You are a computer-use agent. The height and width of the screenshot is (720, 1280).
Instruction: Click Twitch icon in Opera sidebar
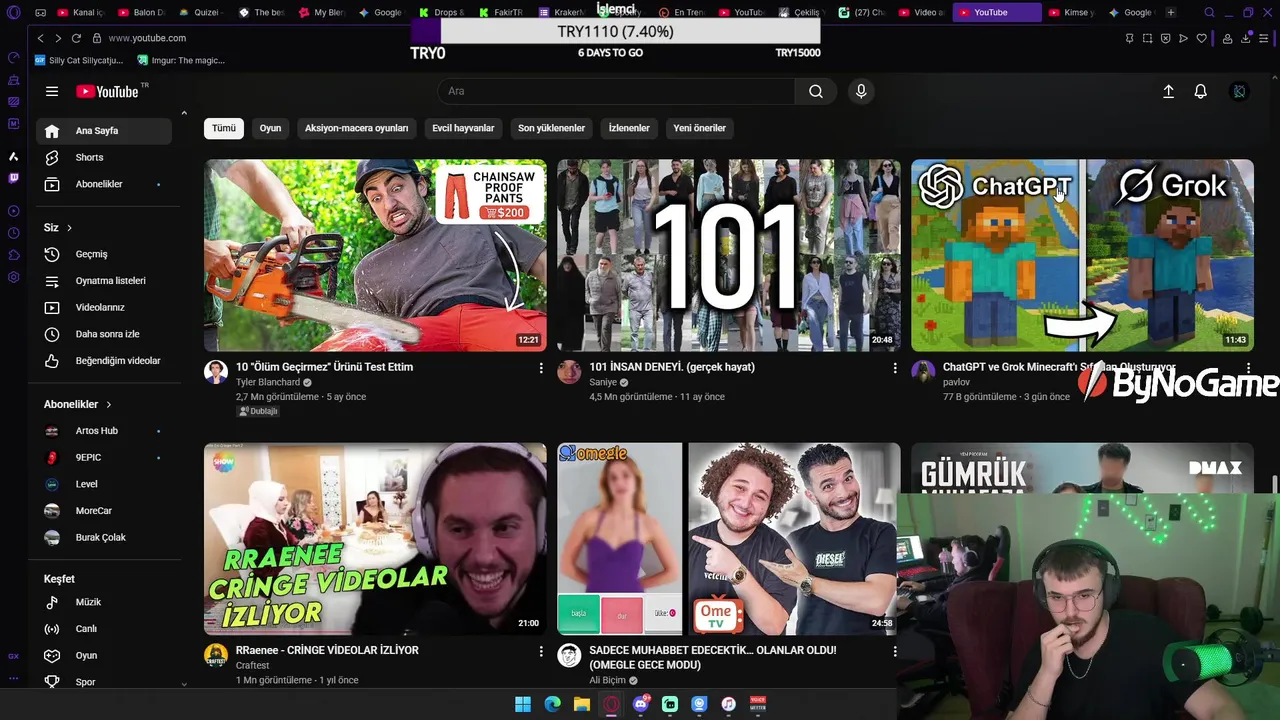[x=13, y=178]
